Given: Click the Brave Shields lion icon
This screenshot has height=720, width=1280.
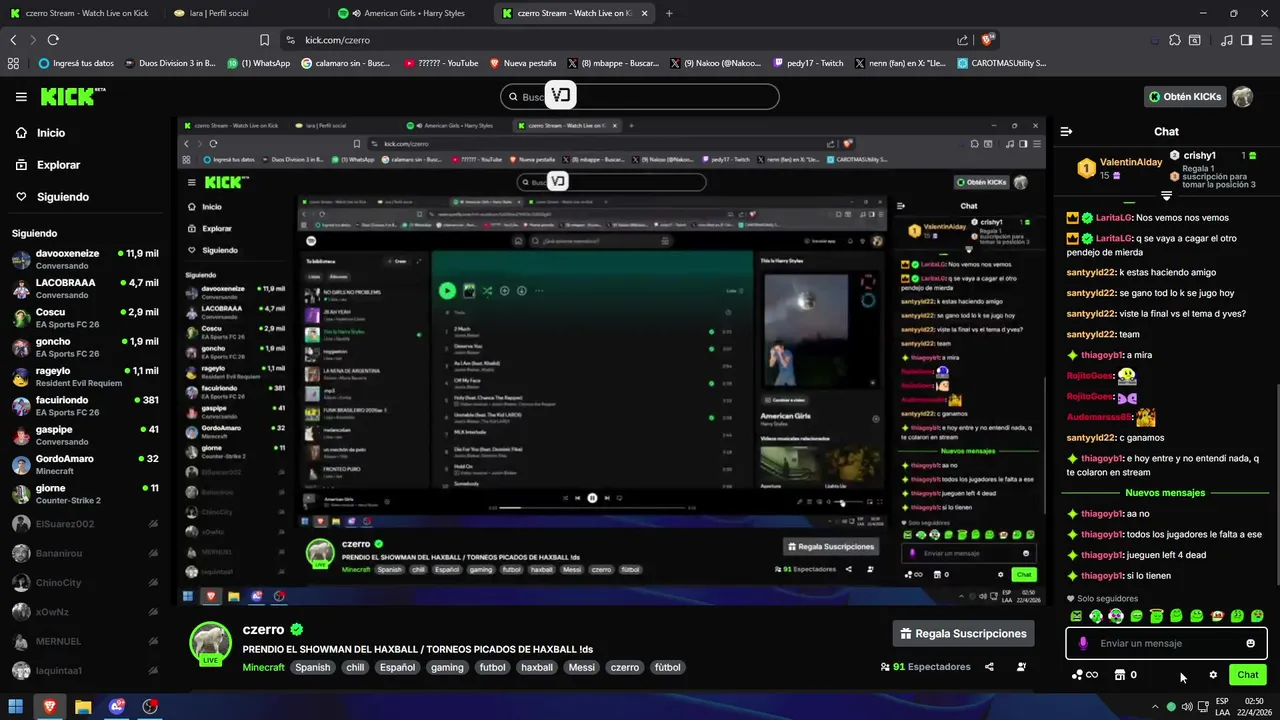Looking at the screenshot, I should point(987,40).
